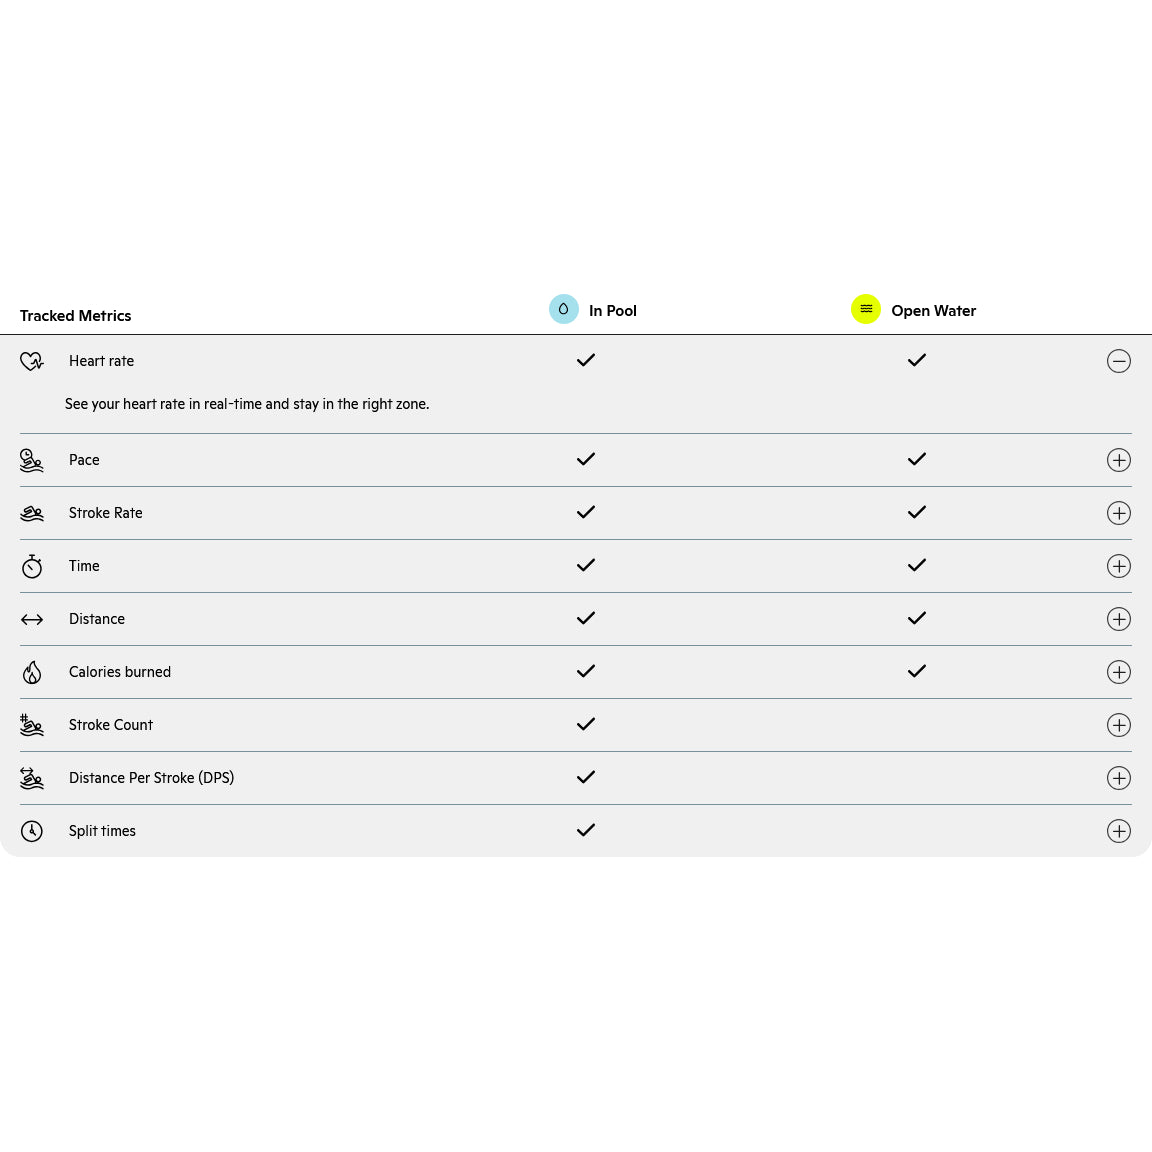The height and width of the screenshot is (1152, 1152).
Task: Click the Distance Per Stroke icon
Action: pos(32,778)
